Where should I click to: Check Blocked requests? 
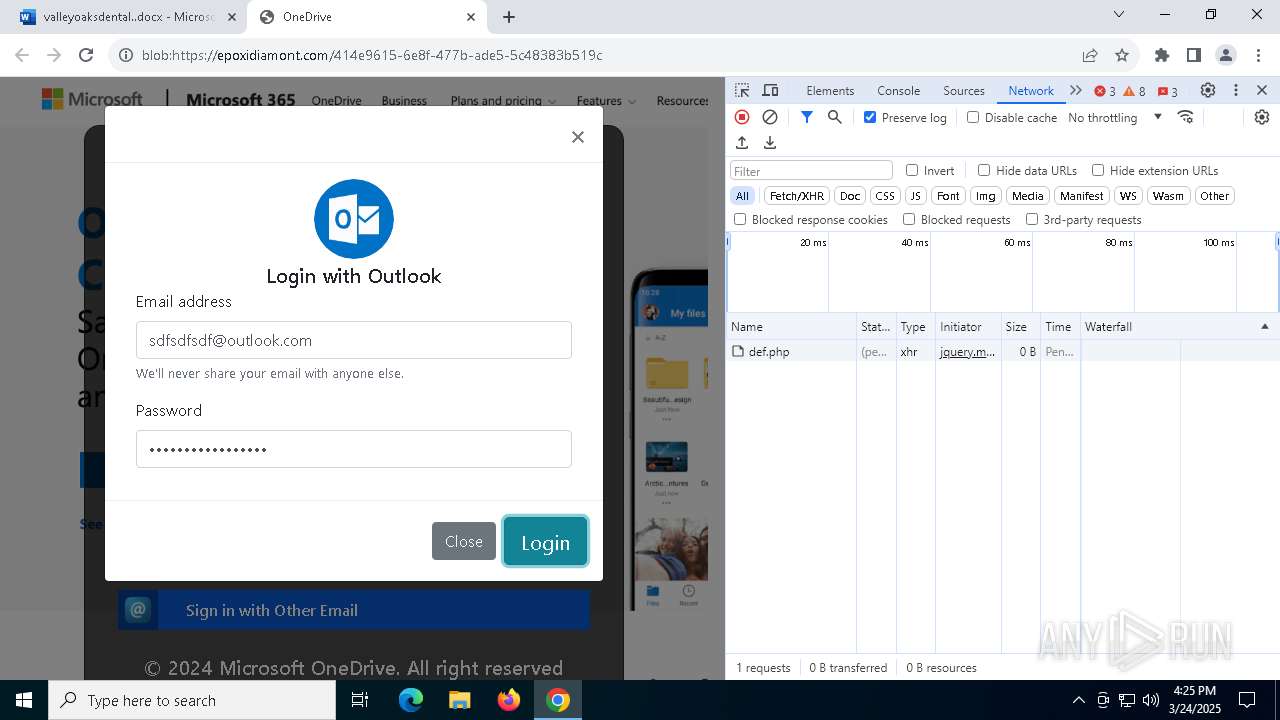tap(909, 219)
